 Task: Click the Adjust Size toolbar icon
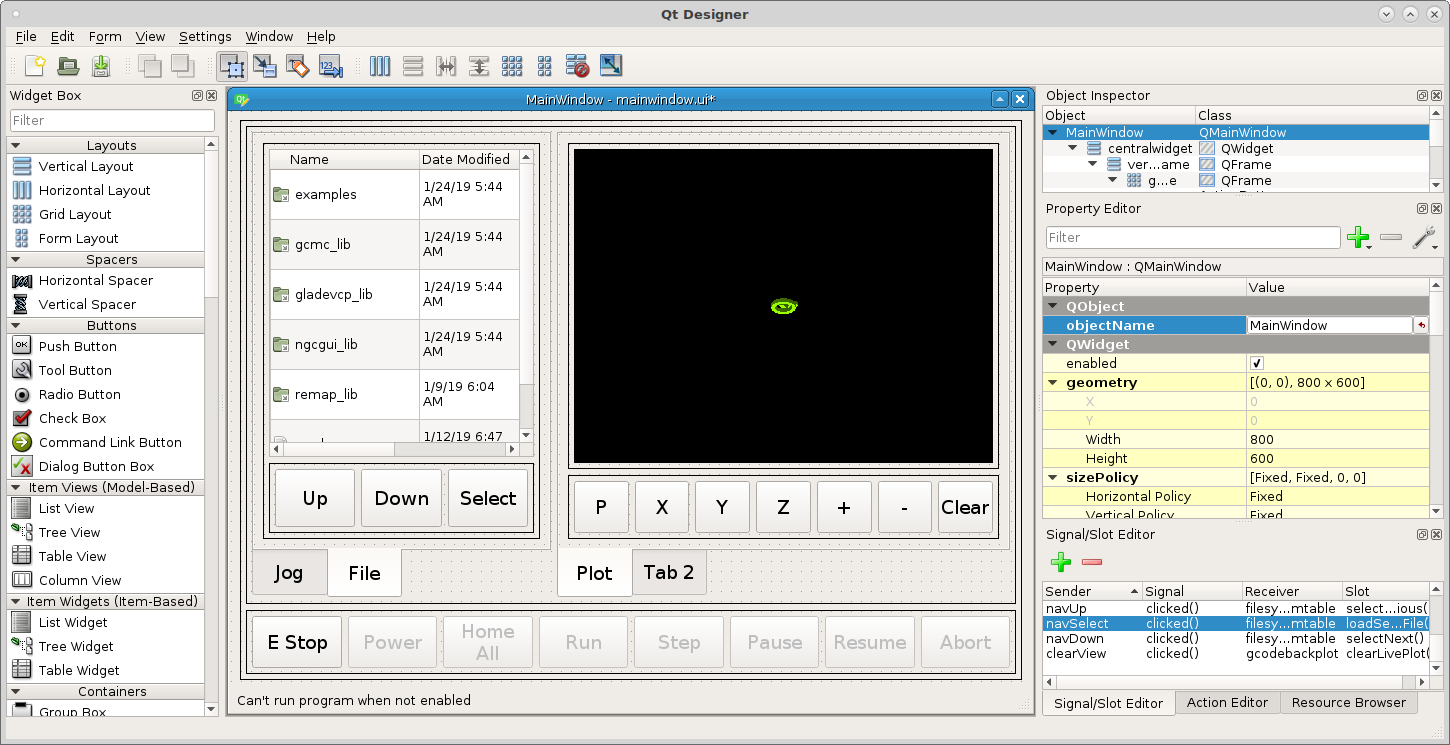(x=611, y=66)
